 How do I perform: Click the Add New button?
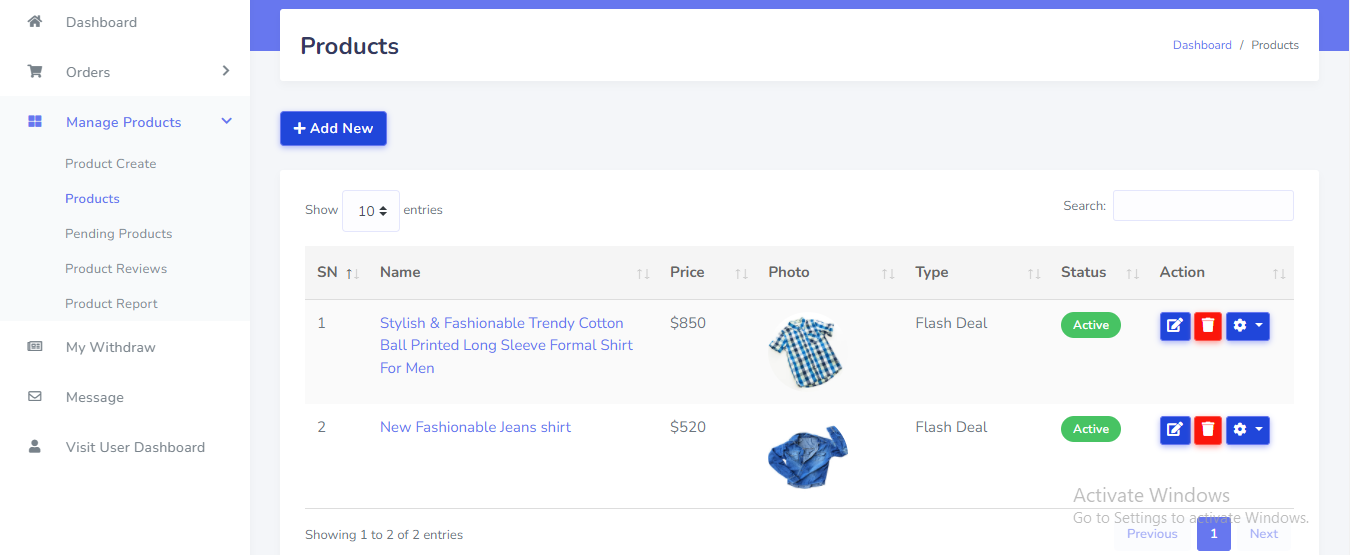[x=333, y=128]
